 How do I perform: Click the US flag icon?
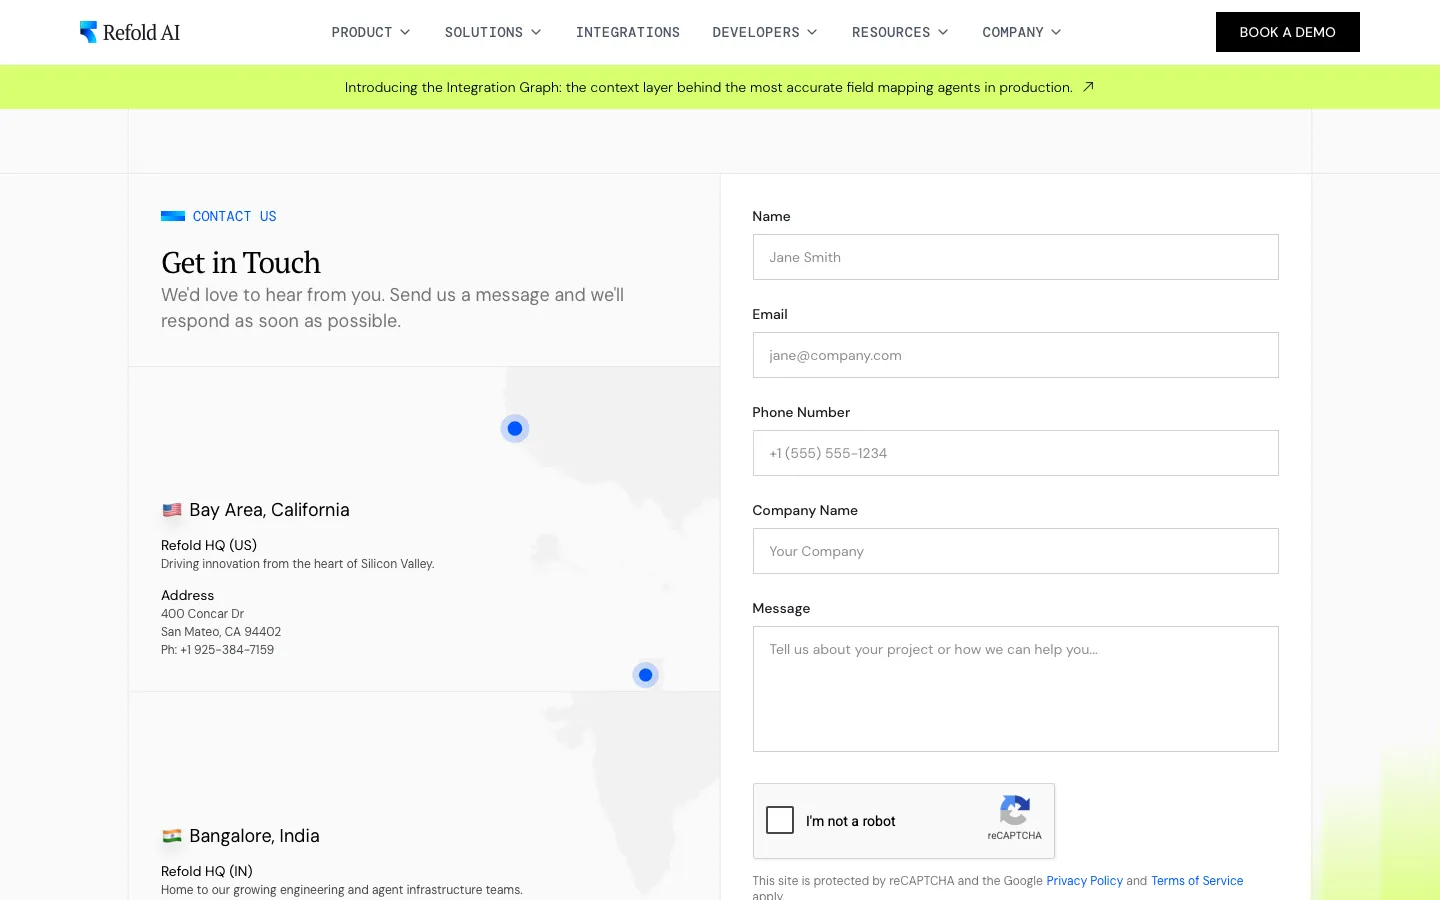pyautogui.click(x=172, y=510)
